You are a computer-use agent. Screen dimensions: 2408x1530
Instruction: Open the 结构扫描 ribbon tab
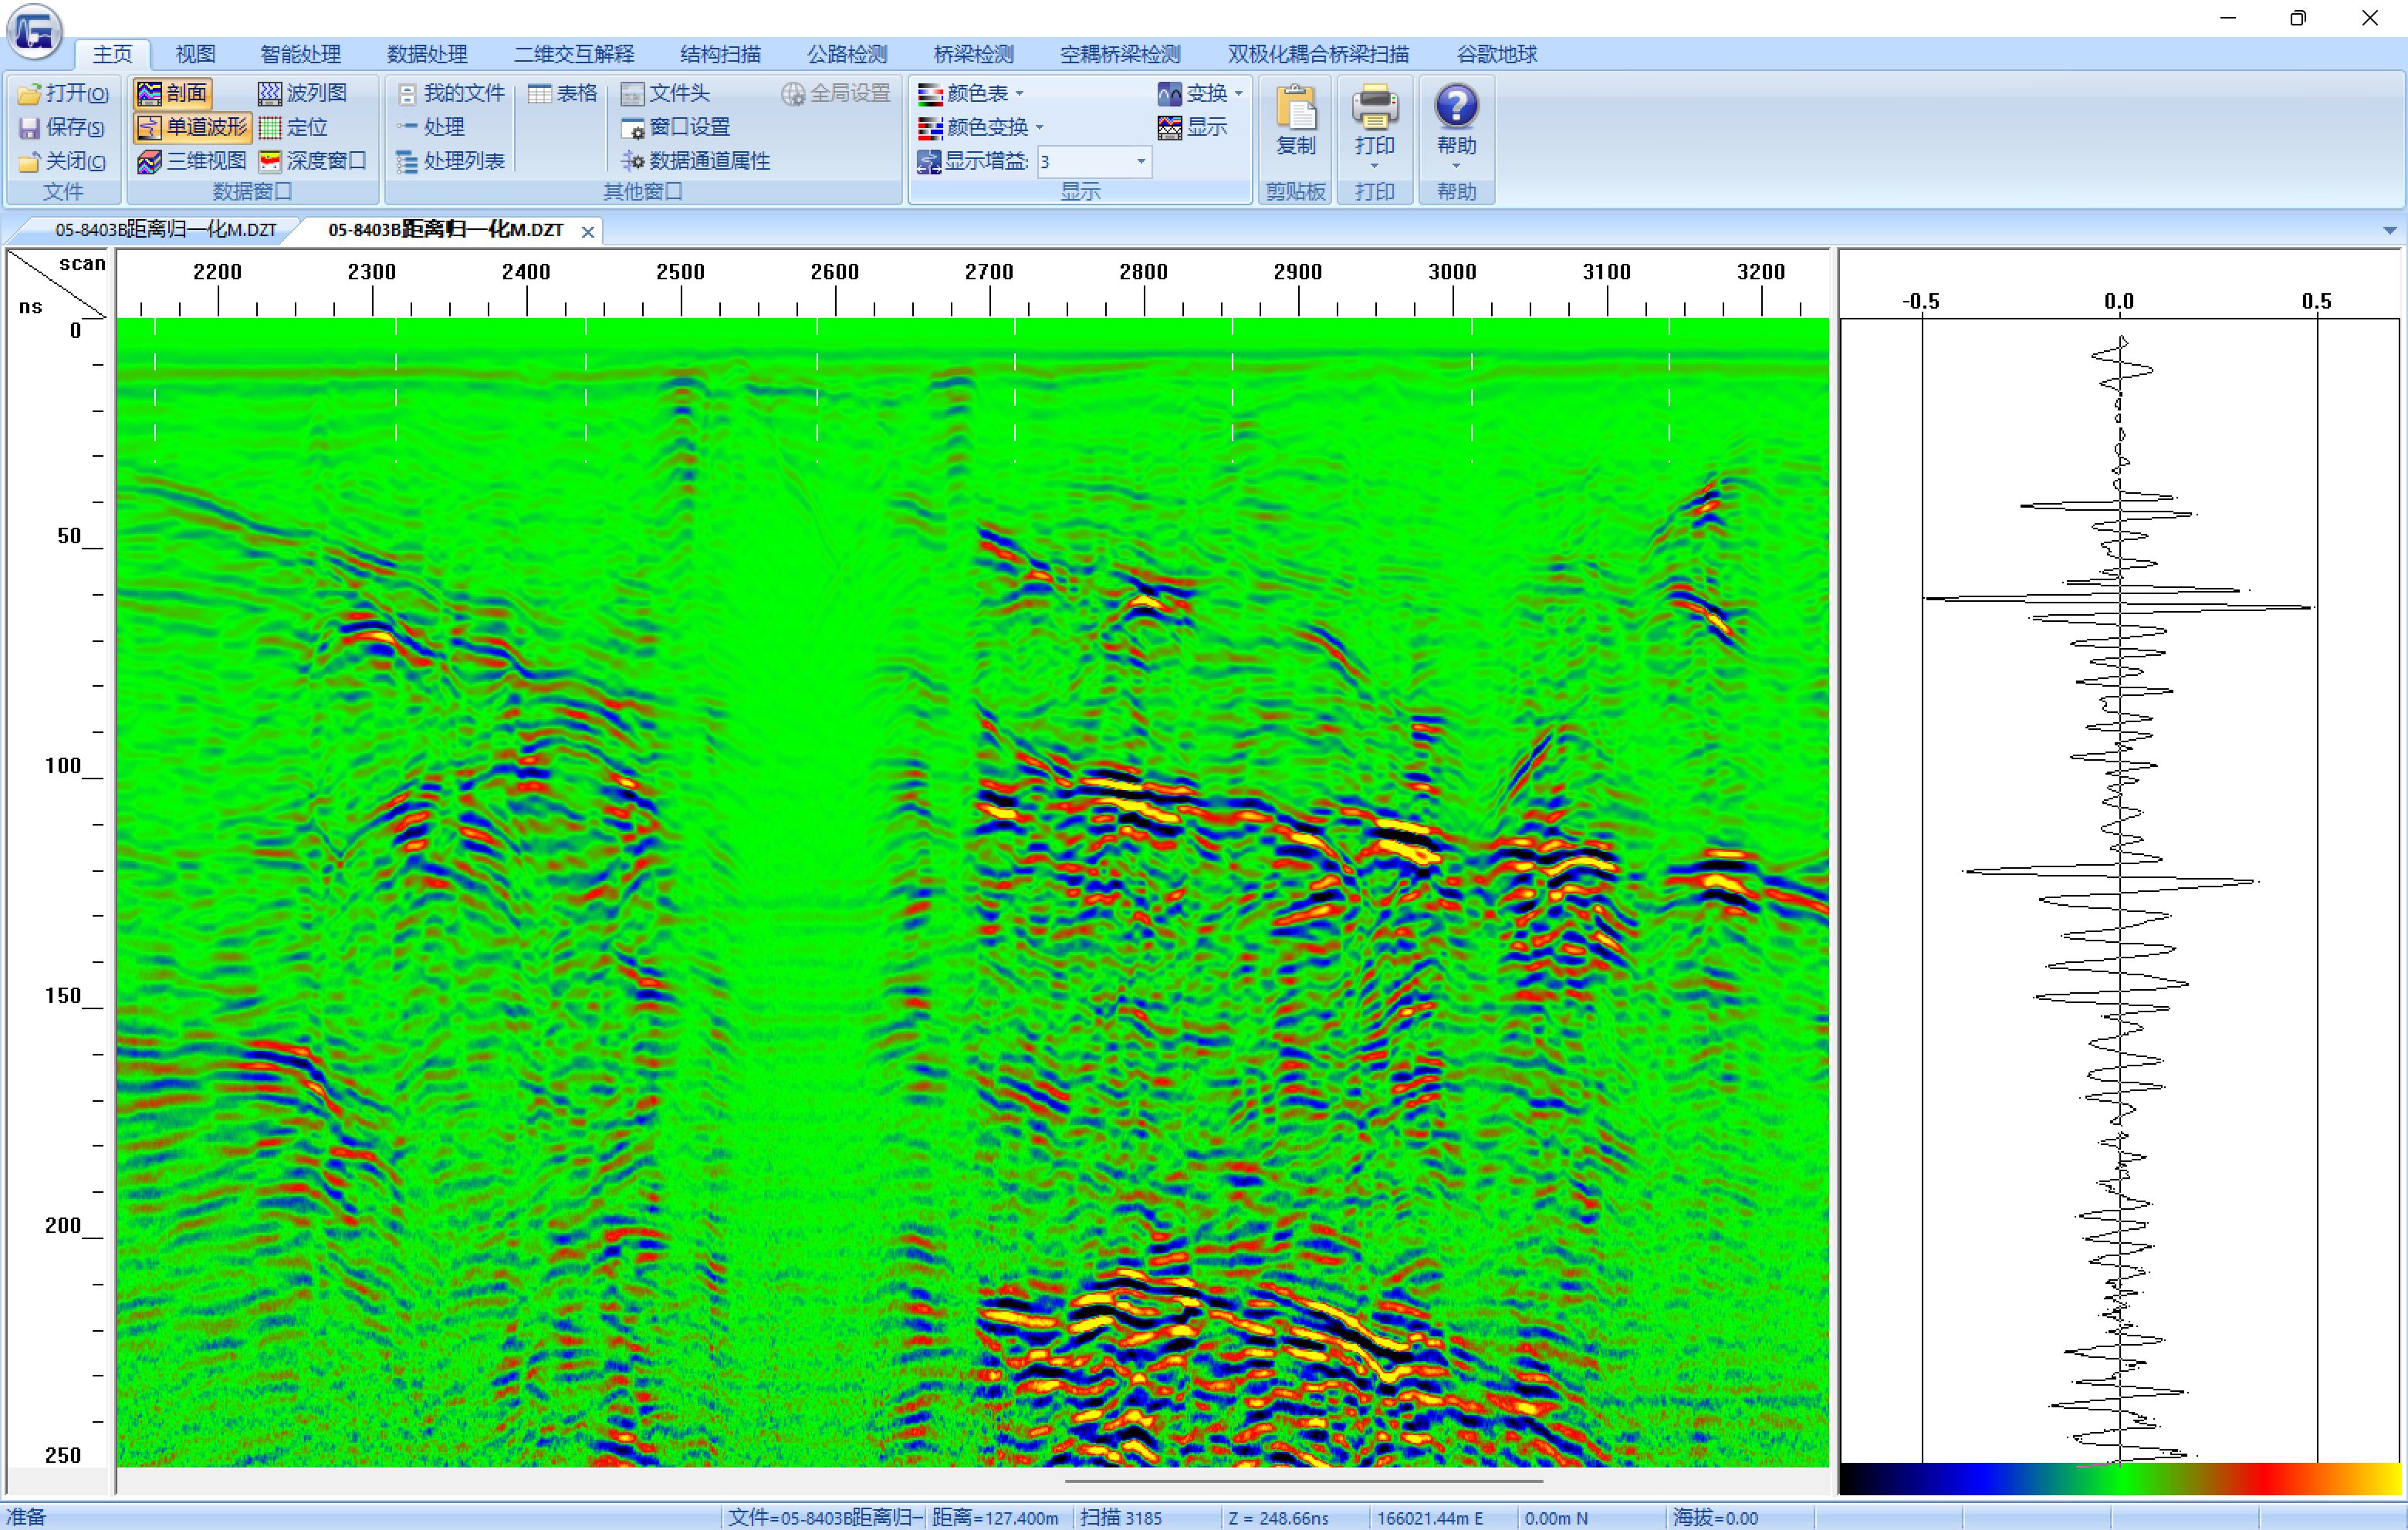[x=720, y=54]
